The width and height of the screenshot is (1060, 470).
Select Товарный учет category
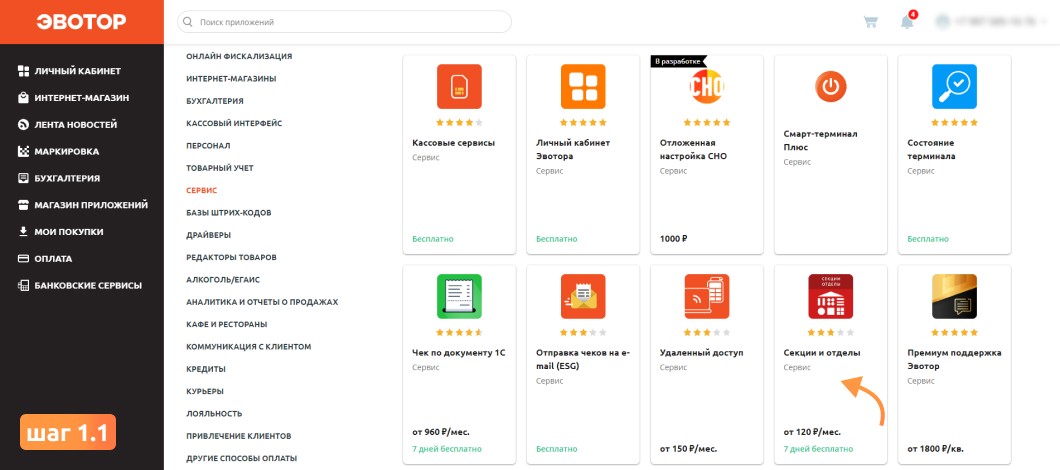pos(220,168)
